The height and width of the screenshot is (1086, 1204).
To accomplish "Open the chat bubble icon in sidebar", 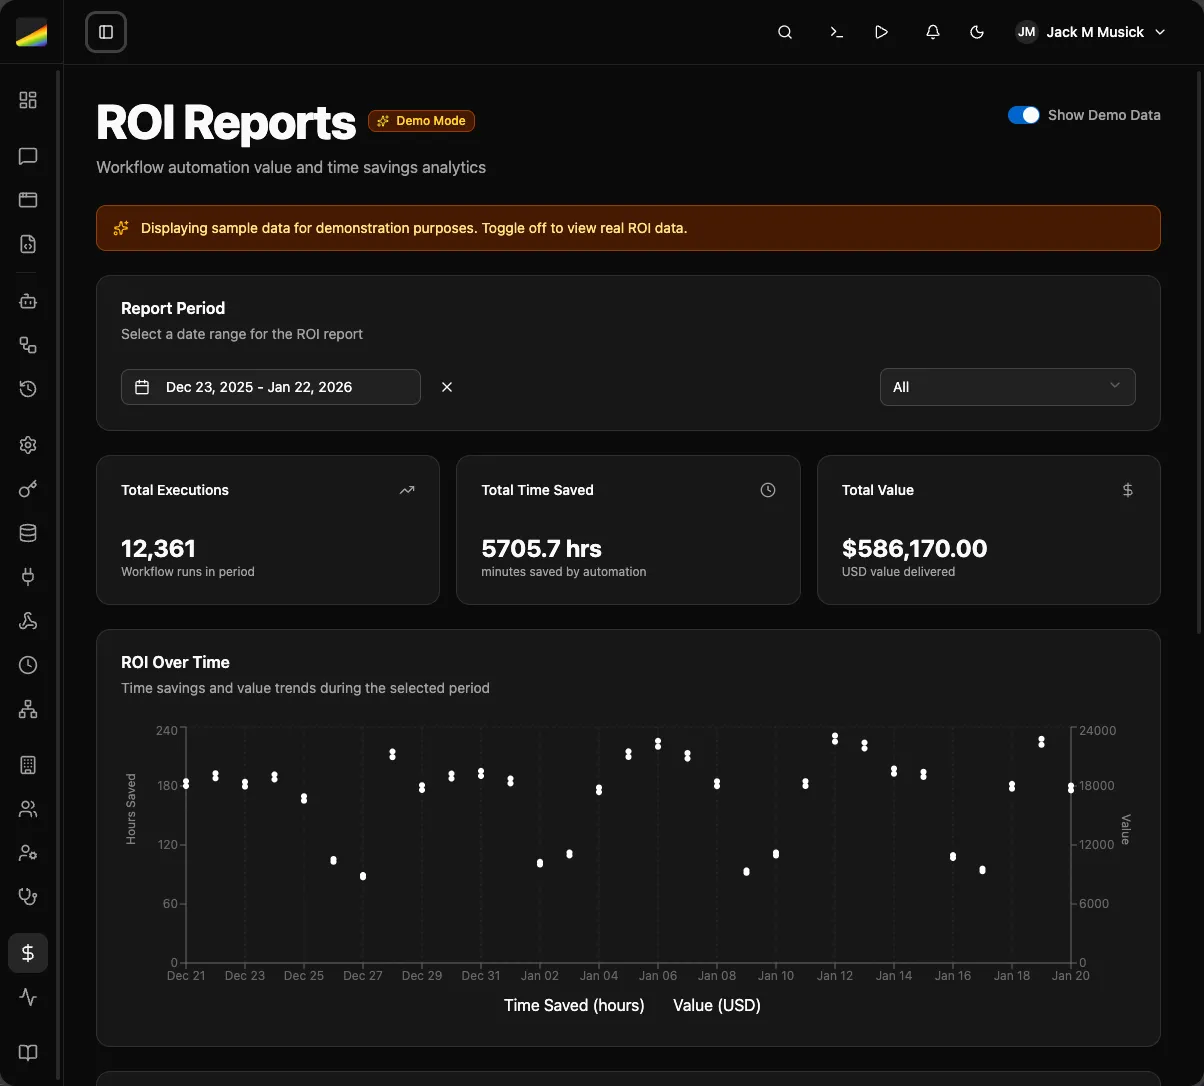I will point(28,156).
